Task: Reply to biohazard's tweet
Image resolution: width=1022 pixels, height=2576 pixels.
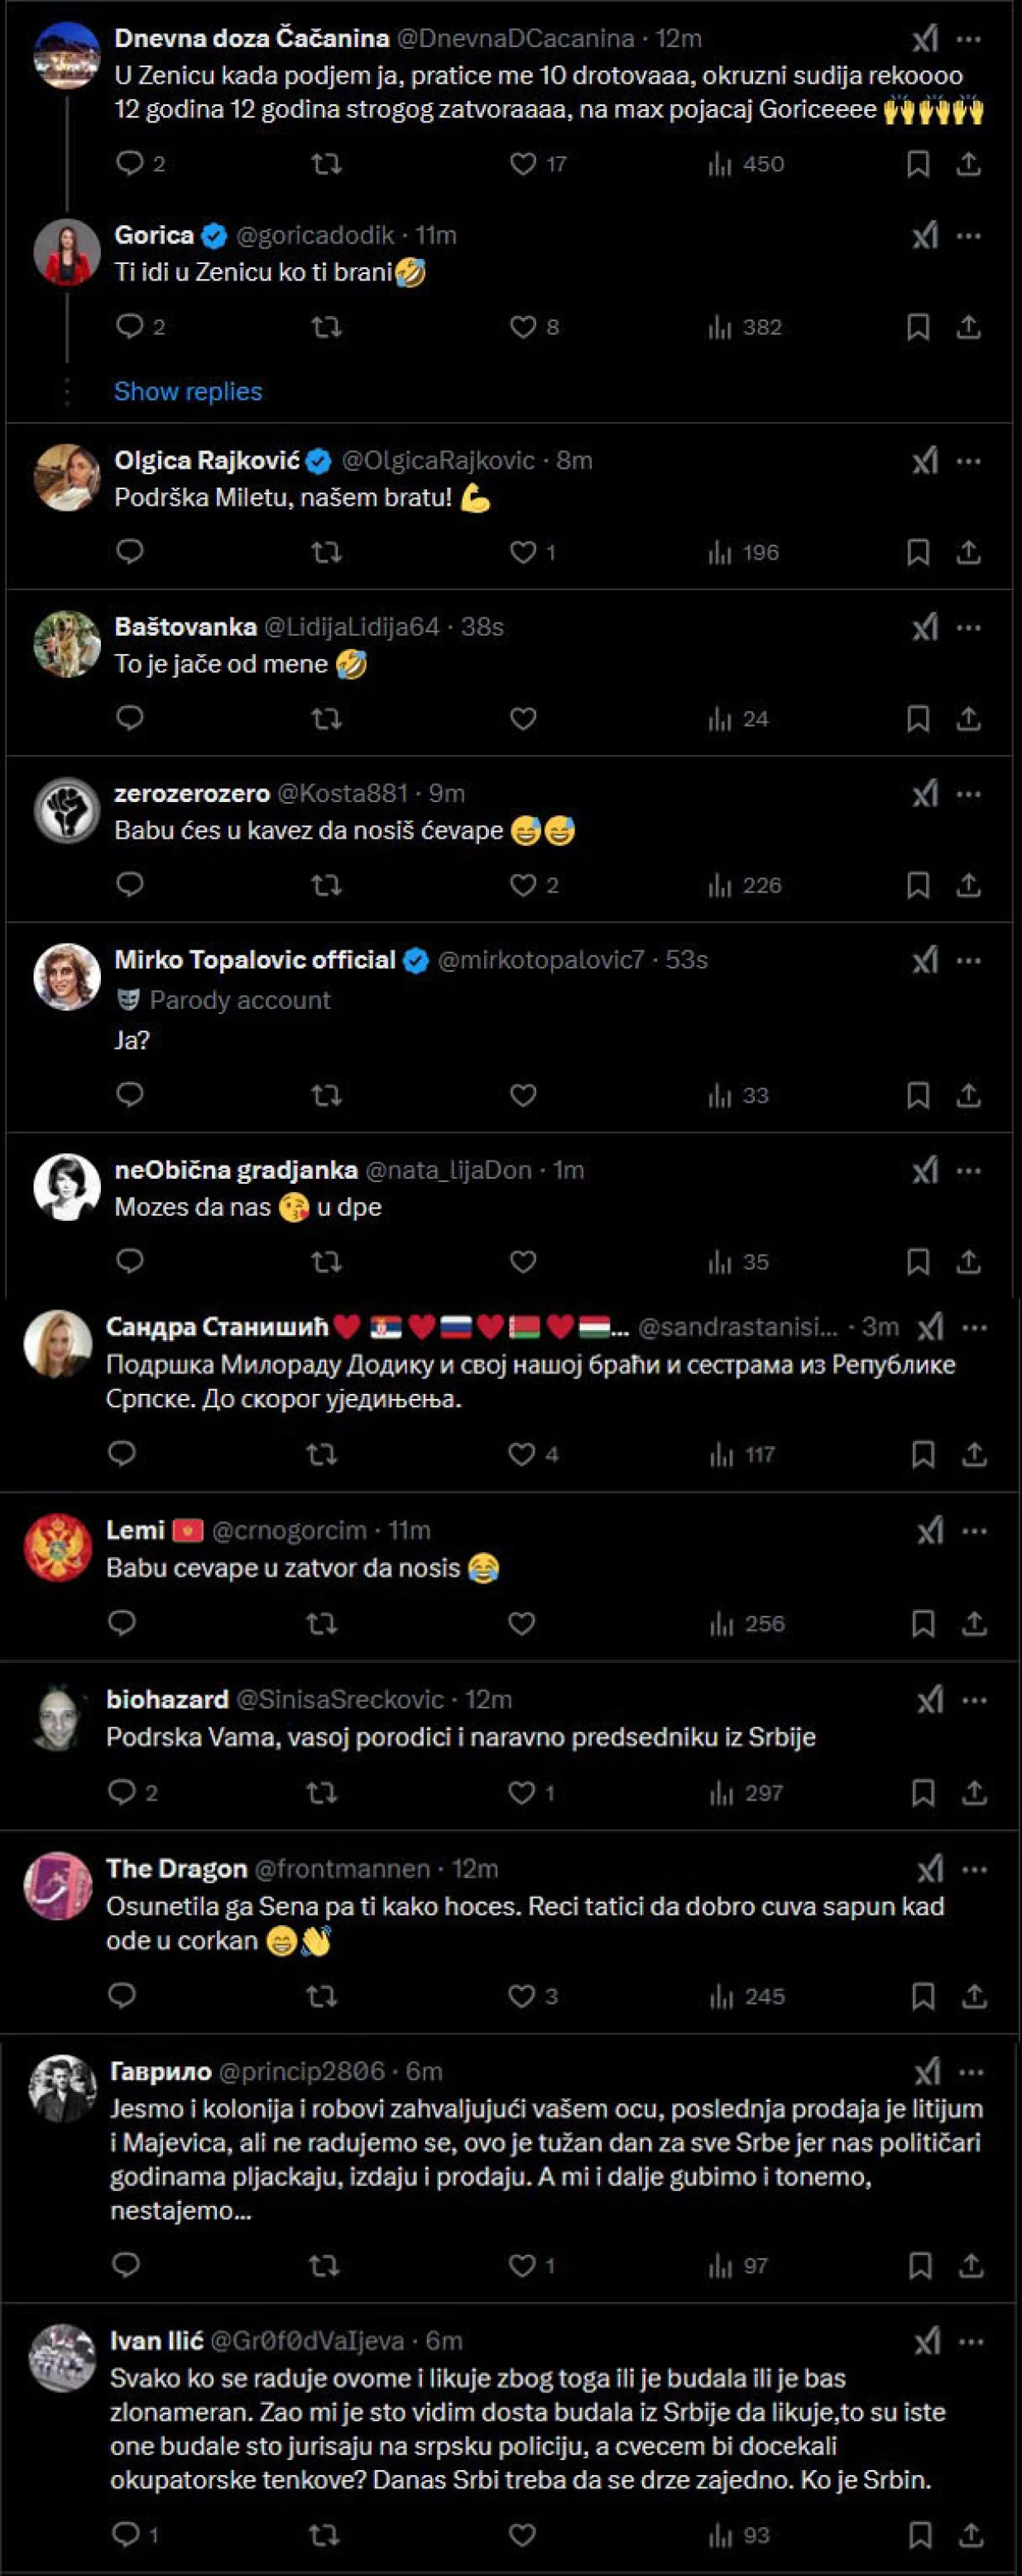Action: click(122, 1792)
